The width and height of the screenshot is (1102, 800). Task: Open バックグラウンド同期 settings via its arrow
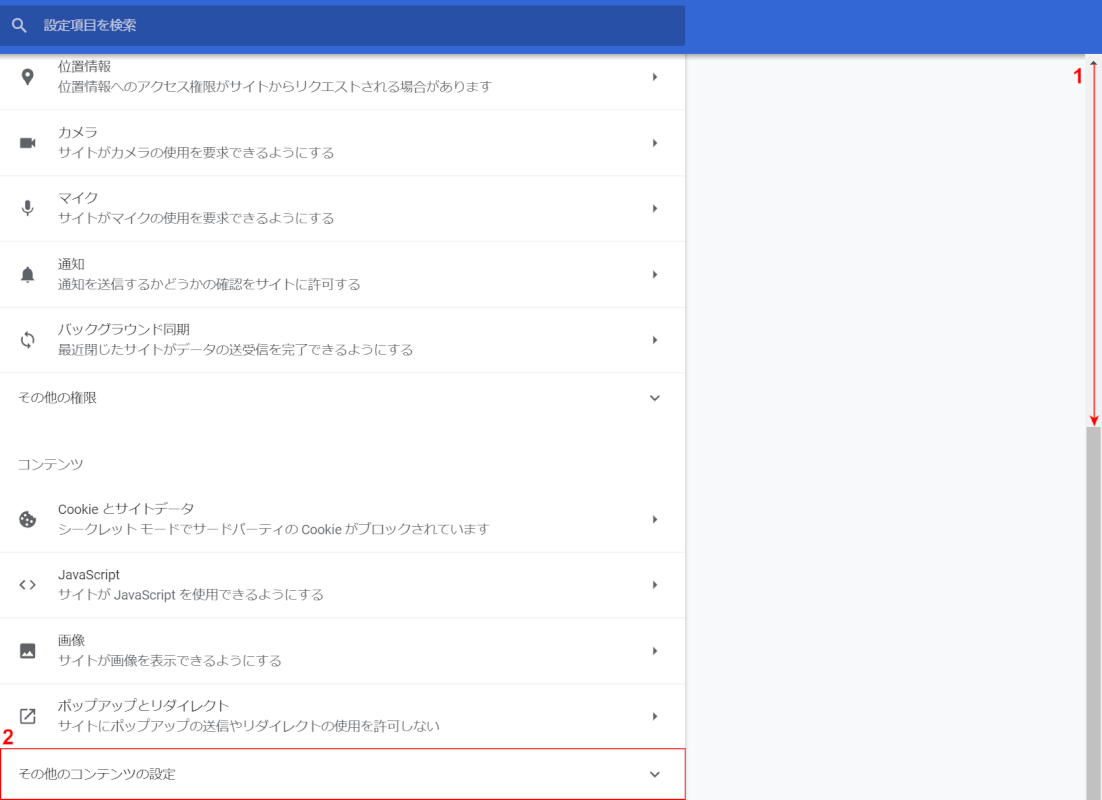(x=654, y=340)
